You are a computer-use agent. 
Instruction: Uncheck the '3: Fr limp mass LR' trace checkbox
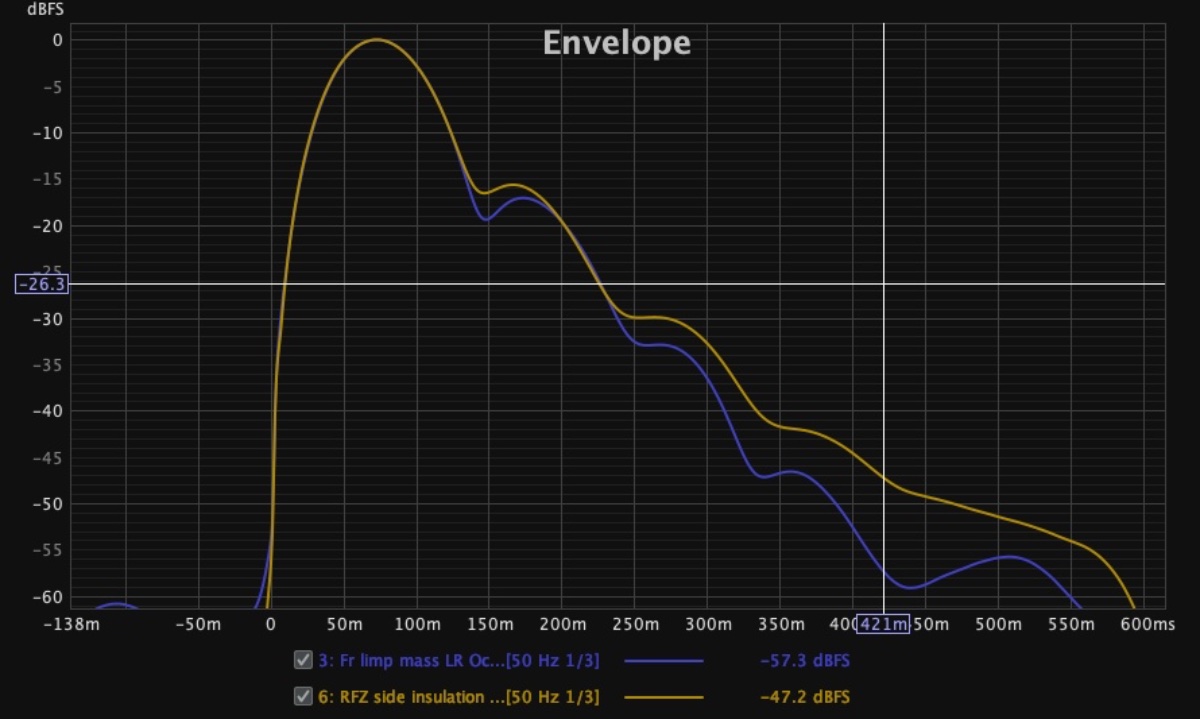click(x=301, y=660)
